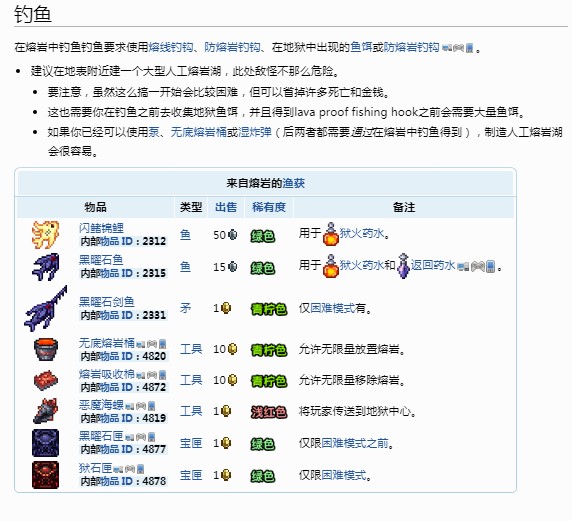Click the 返回药水 potion icon
This screenshot has height=521, width=572.
click(403, 266)
